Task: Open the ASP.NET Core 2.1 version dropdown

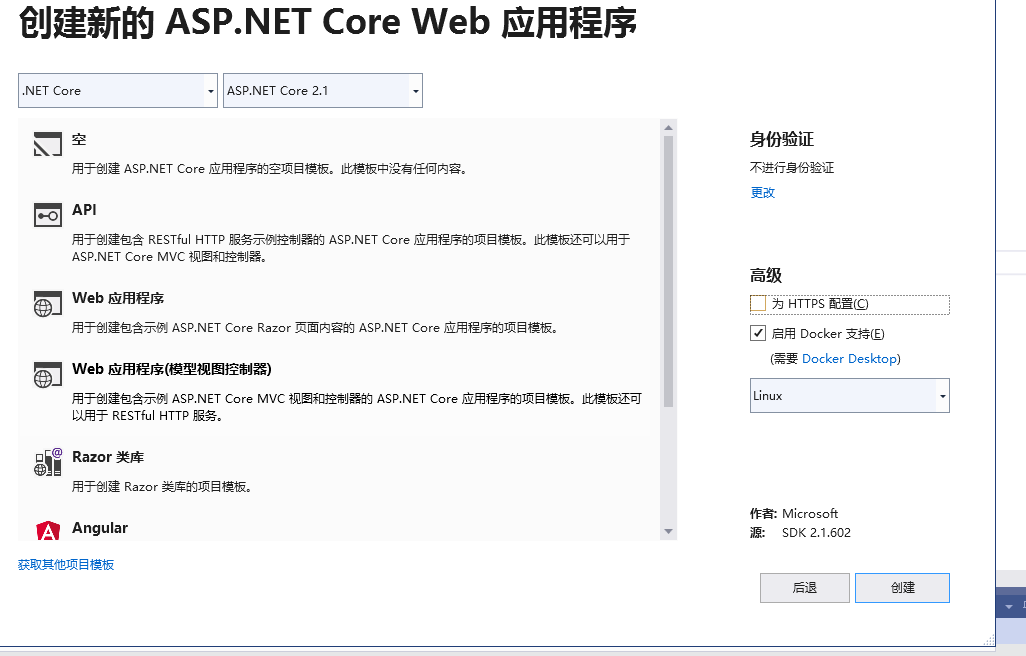Action: coord(323,90)
